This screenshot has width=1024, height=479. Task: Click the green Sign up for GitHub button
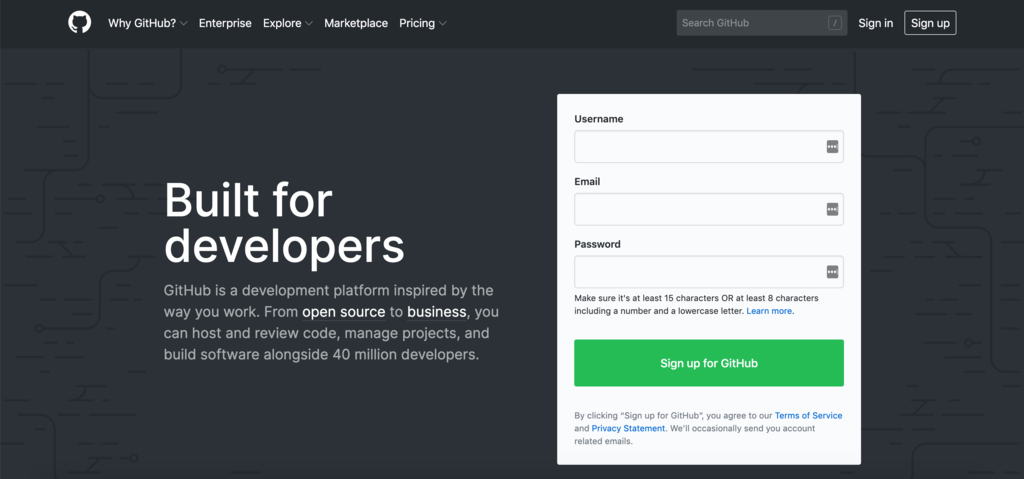709,363
